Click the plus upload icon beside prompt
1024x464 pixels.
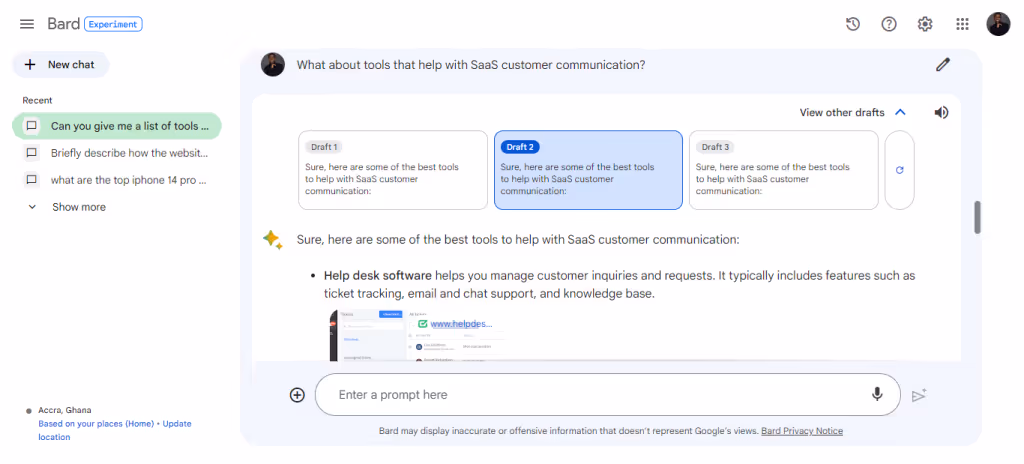(297, 395)
